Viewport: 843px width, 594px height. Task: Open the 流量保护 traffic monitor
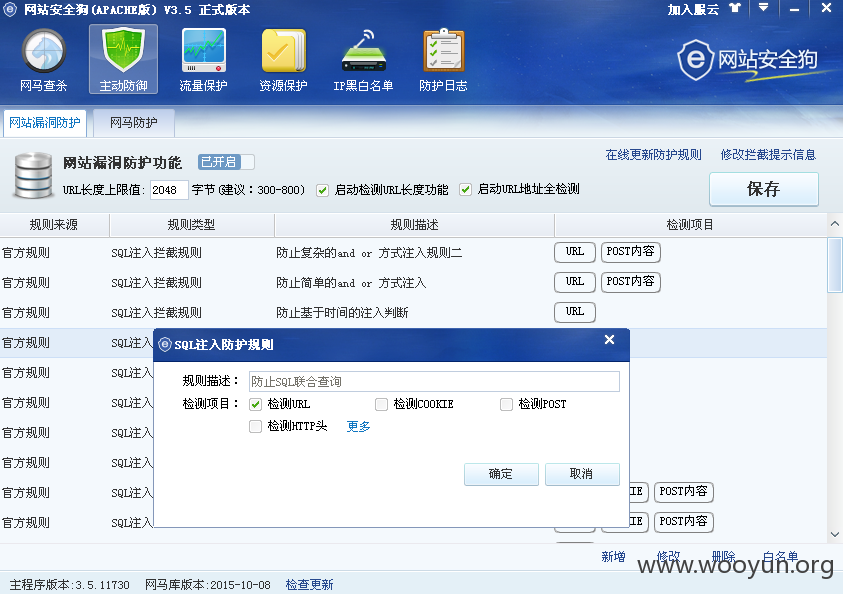[x=203, y=60]
